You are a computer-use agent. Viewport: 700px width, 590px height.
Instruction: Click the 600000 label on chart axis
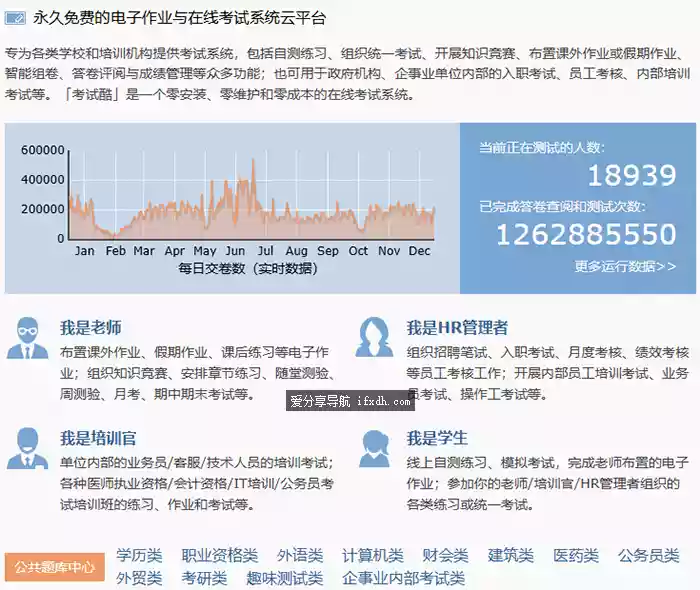[43, 150]
